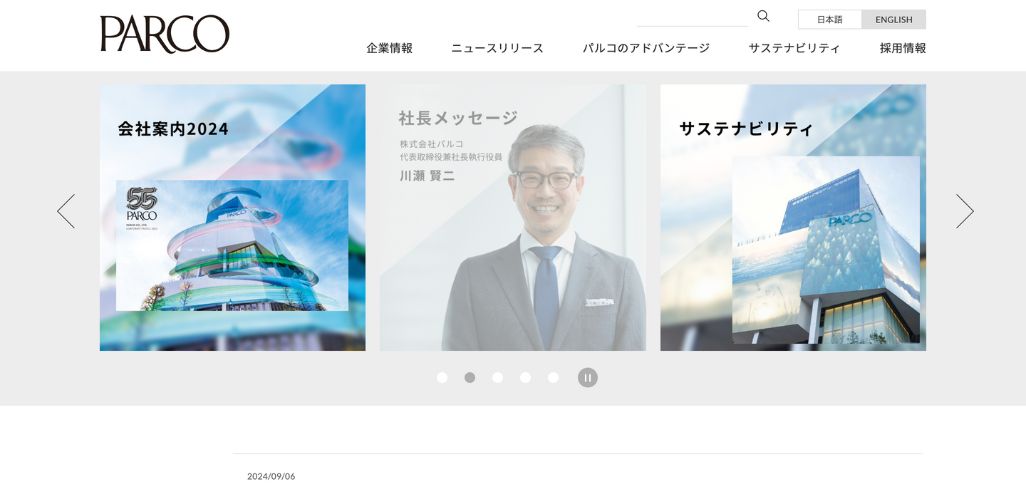Switch language to 日本語
Viewport: 1026px width, 483px height.
pos(830,20)
